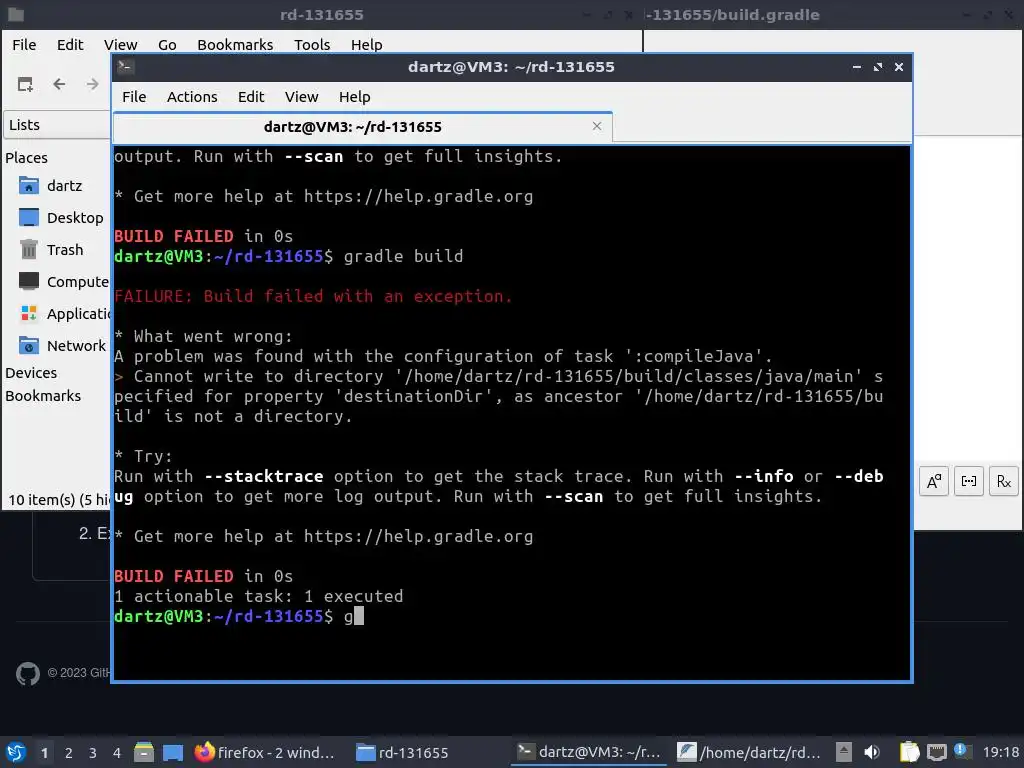The image size is (1024, 768).
Task: Toggle match case in editor search
Action: (x=934, y=482)
